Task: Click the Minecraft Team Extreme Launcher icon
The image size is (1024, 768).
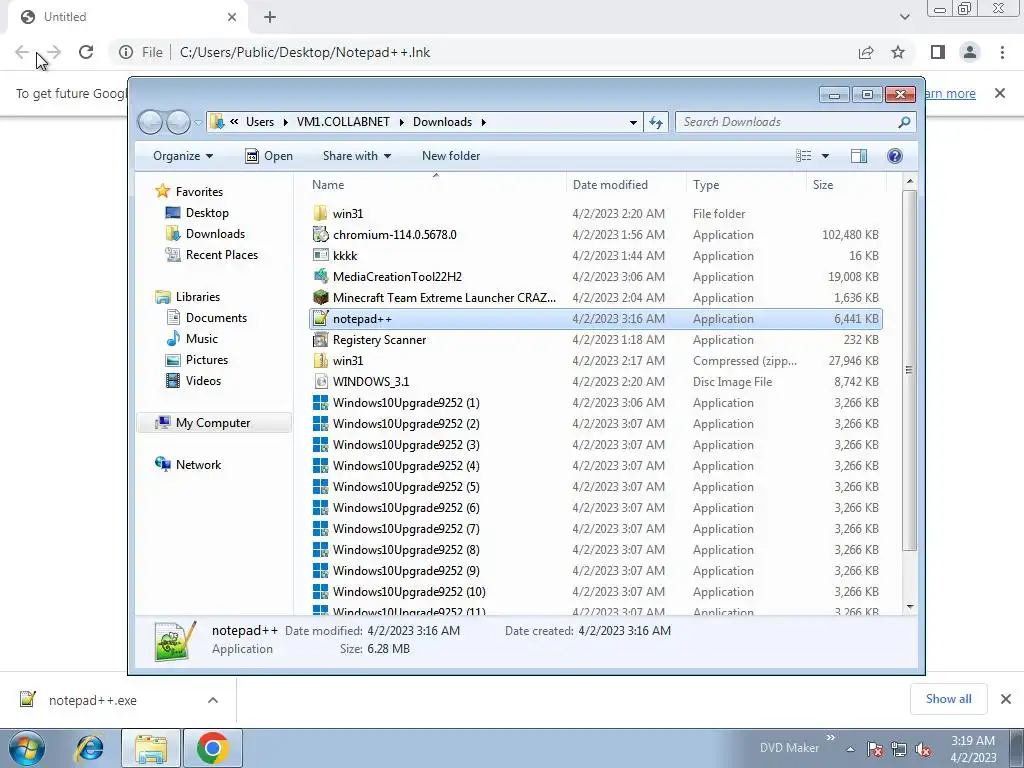Action: click(x=320, y=297)
